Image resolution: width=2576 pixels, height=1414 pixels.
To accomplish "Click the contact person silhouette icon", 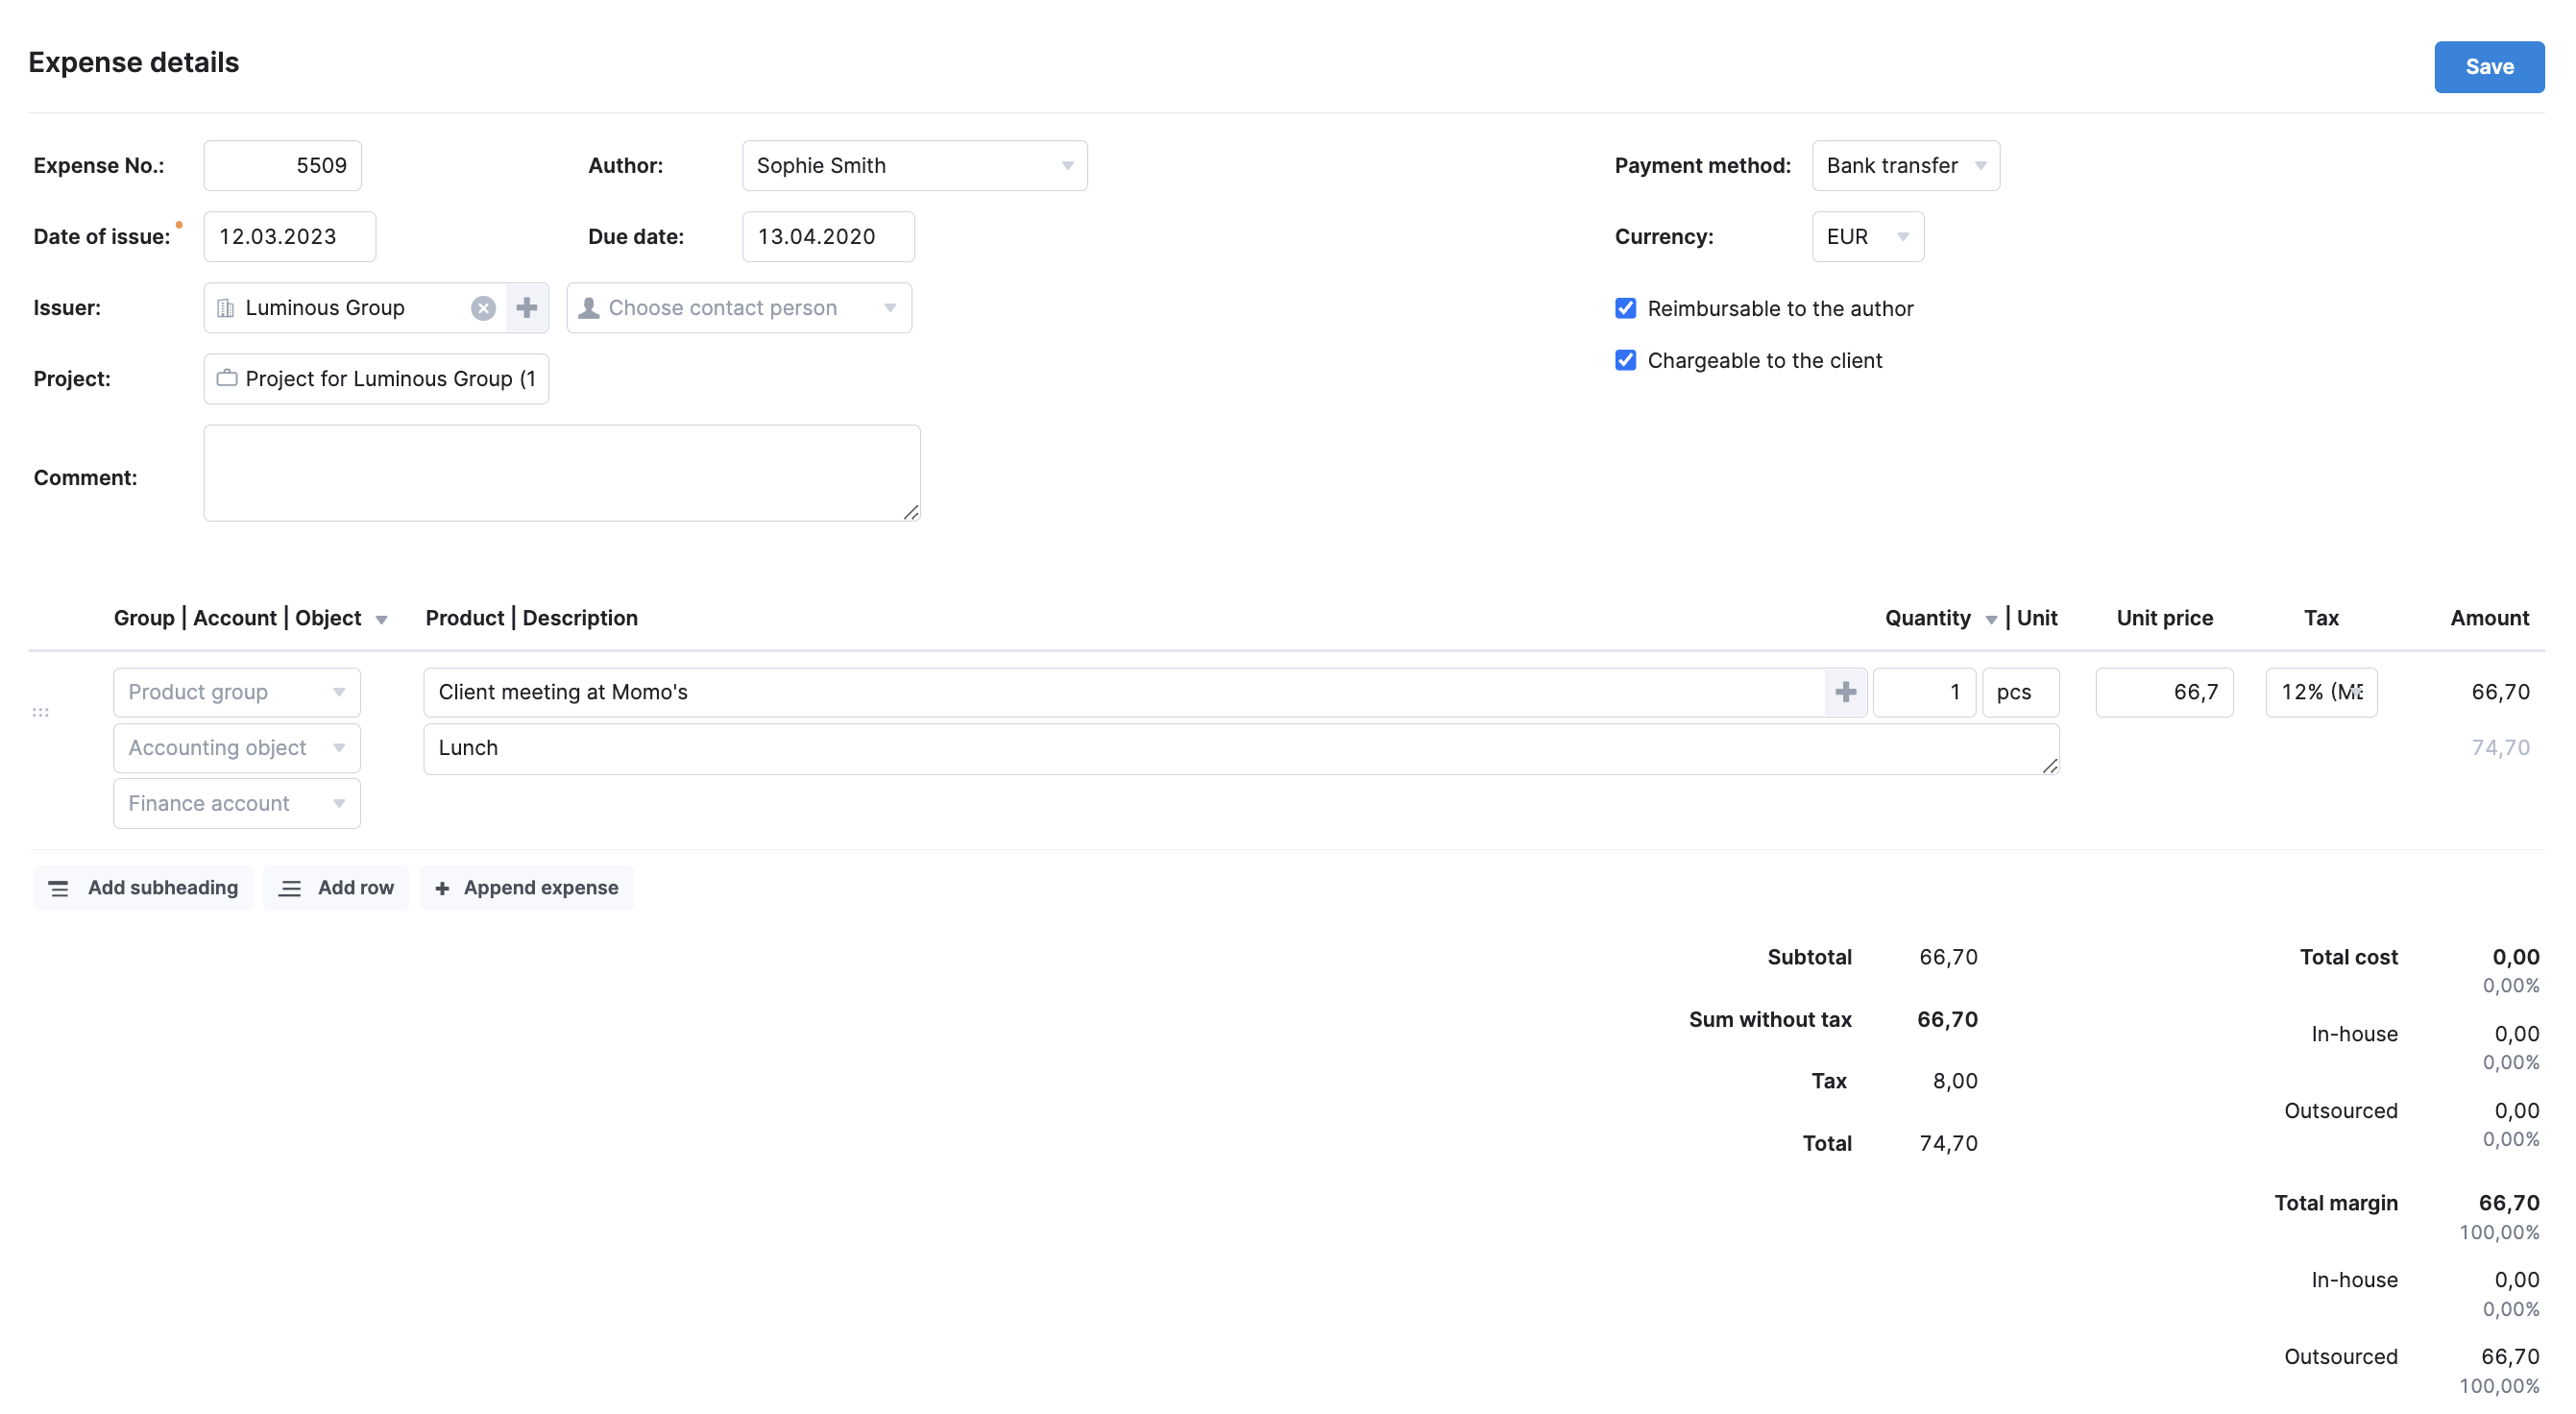I will [x=589, y=308].
